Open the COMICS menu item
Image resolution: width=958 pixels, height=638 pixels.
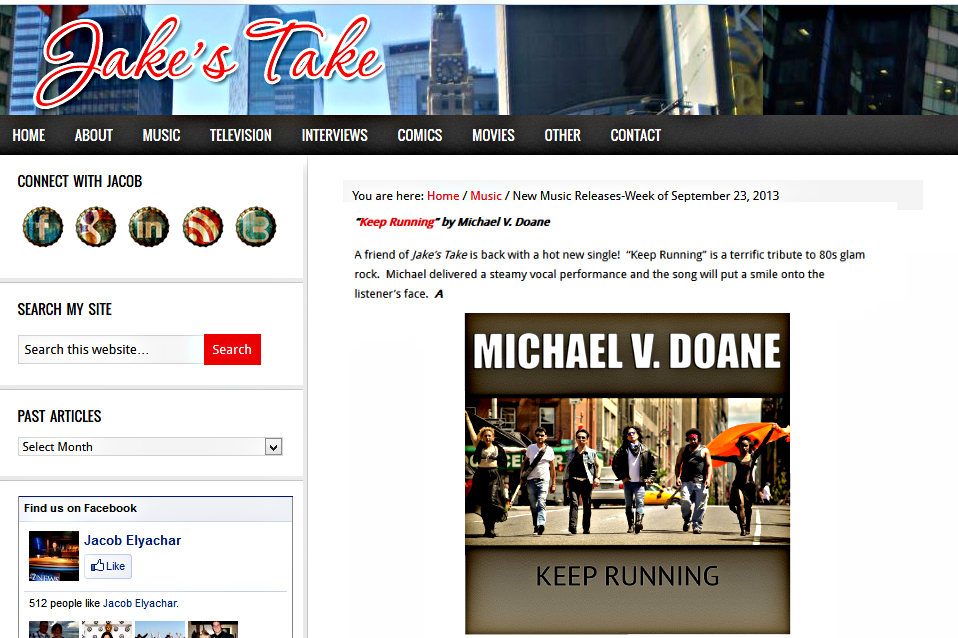coord(420,135)
